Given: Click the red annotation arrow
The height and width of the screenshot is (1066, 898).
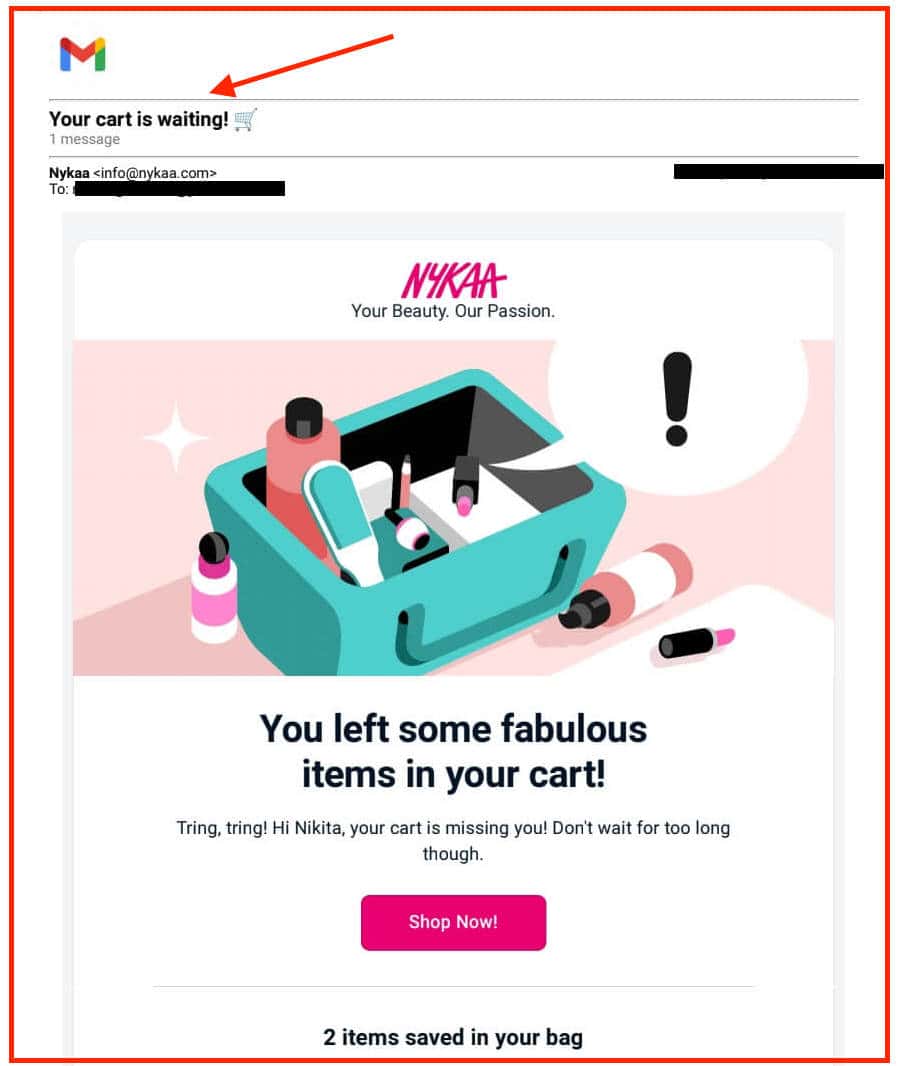Looking at the screenshot, I should (x=302, y=65).
